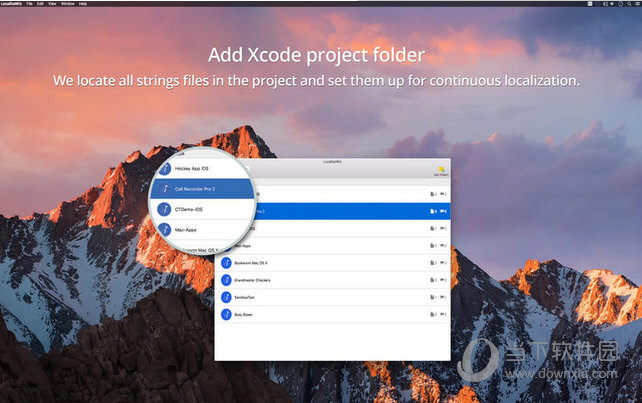Select the Mac-Apps project name in the list

click(x=243, y=246)
